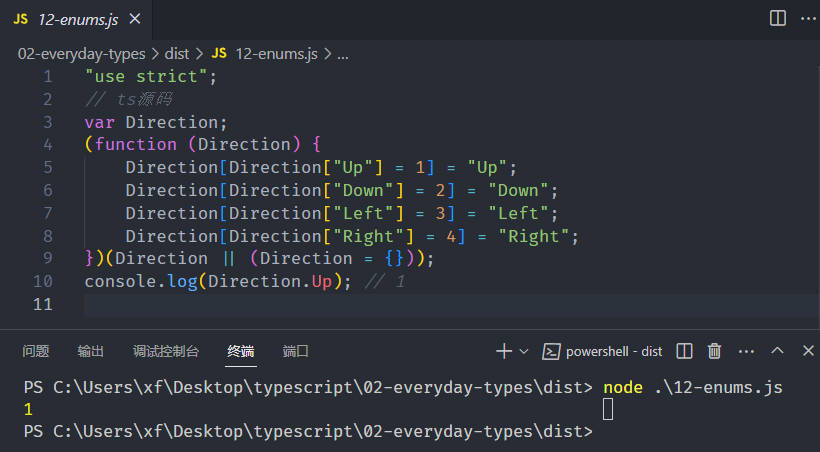Image resolution: width=820 pixels, height=452 pixels.
Task: Select the 12-enums.js editor tab
Action: [76, 19]
